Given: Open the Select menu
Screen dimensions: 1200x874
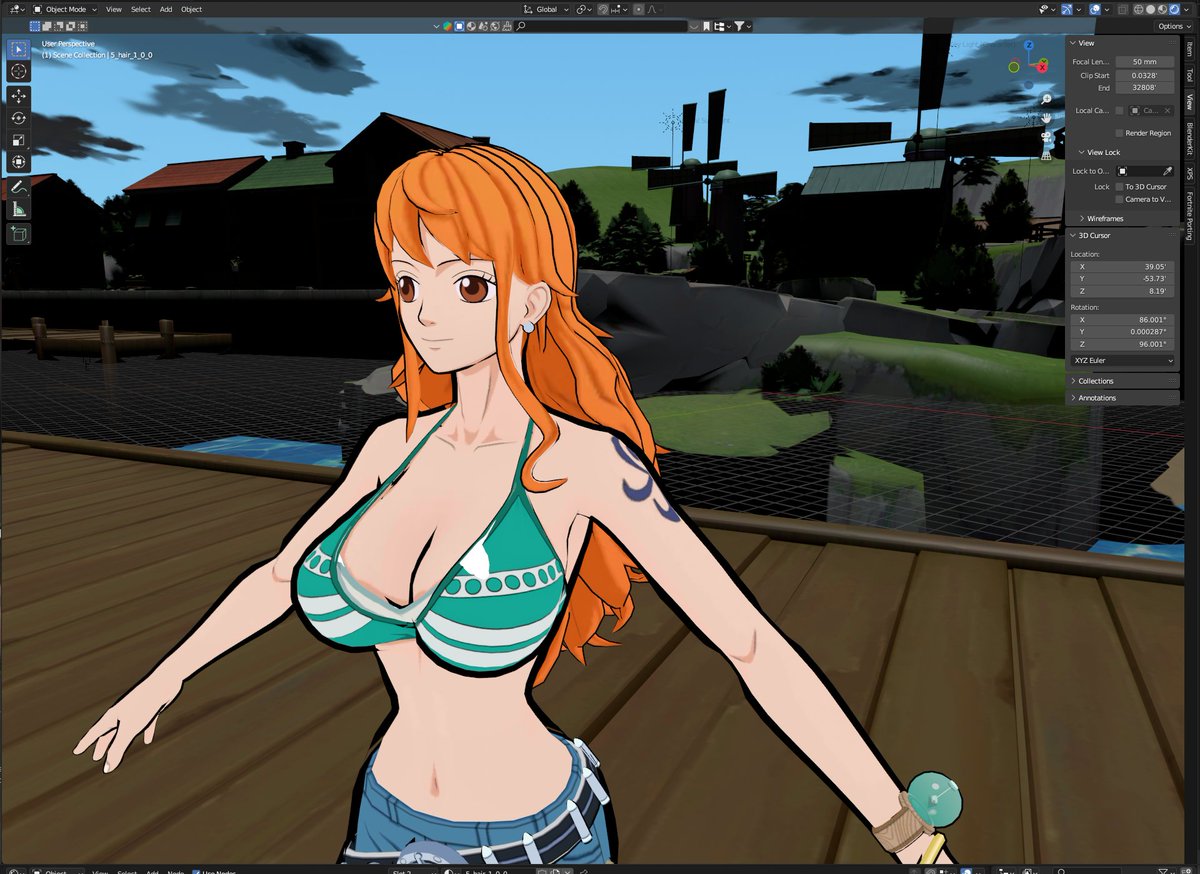Looking at the screenshot, I should (x=141, y=9).
